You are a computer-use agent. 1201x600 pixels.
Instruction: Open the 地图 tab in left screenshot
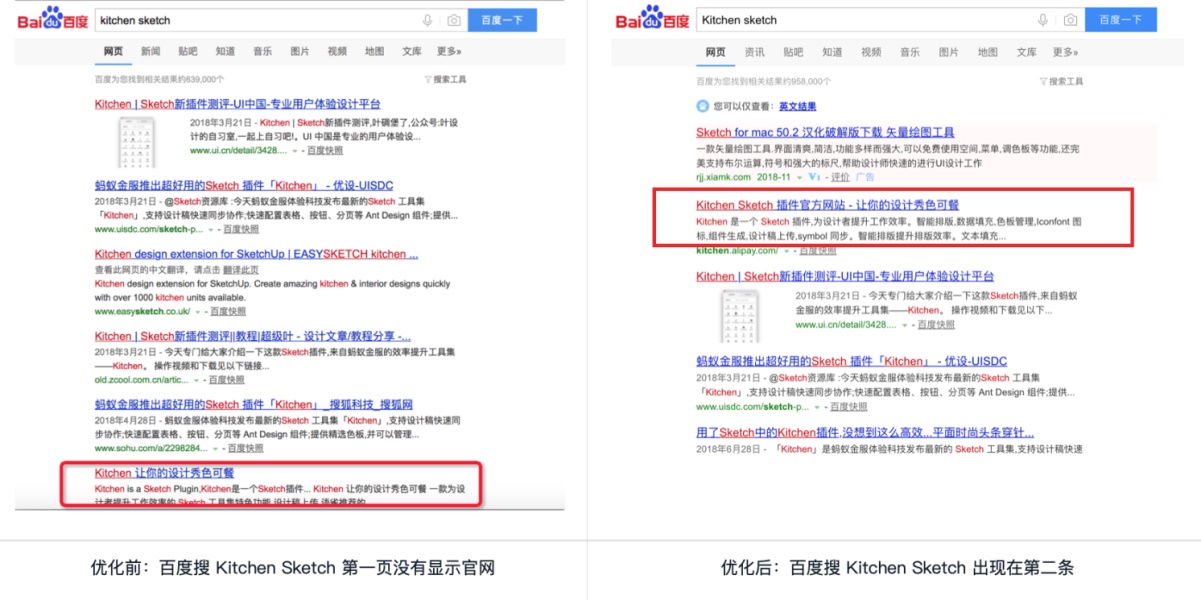tap(374, 51)
